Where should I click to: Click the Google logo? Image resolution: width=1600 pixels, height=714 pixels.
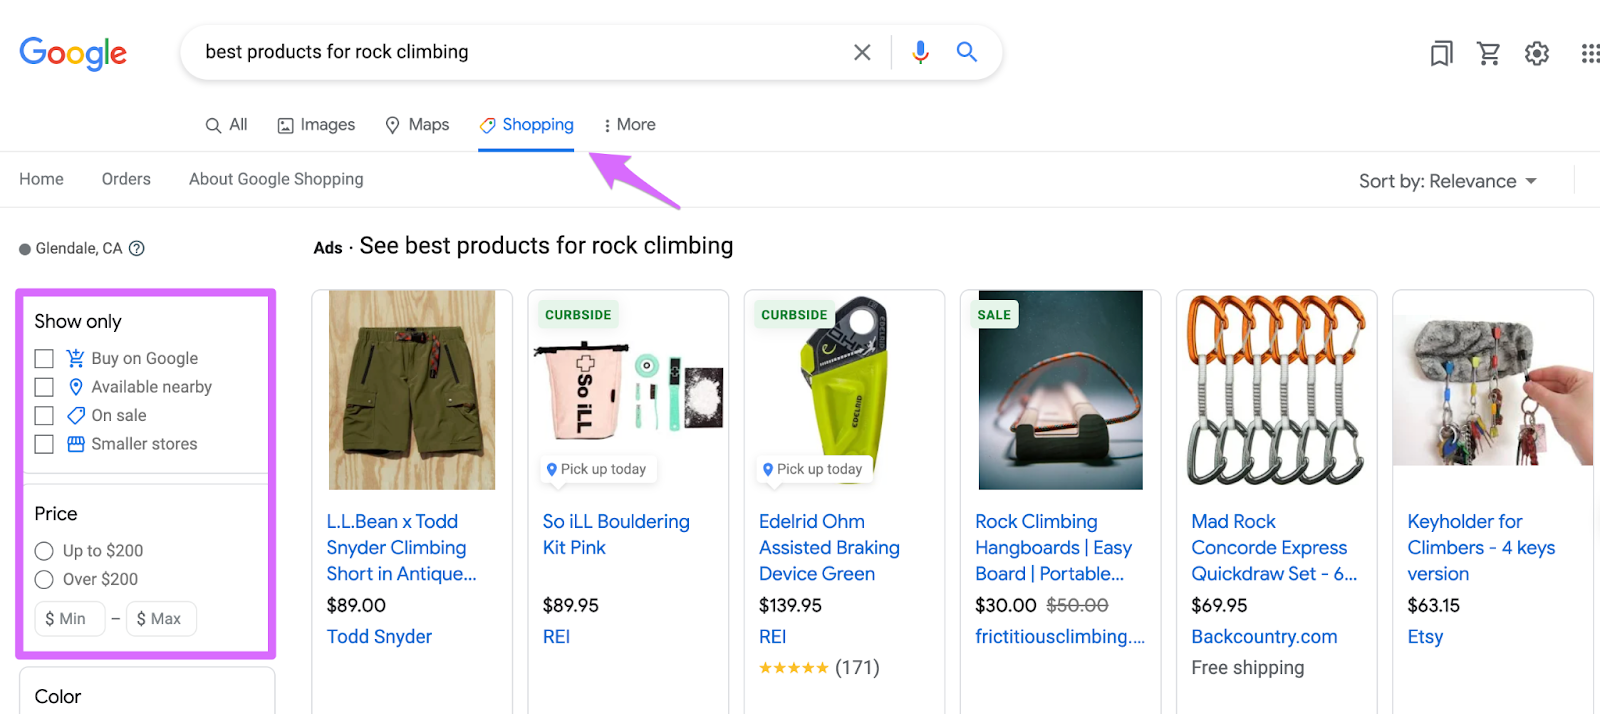(x=73, y=53)
